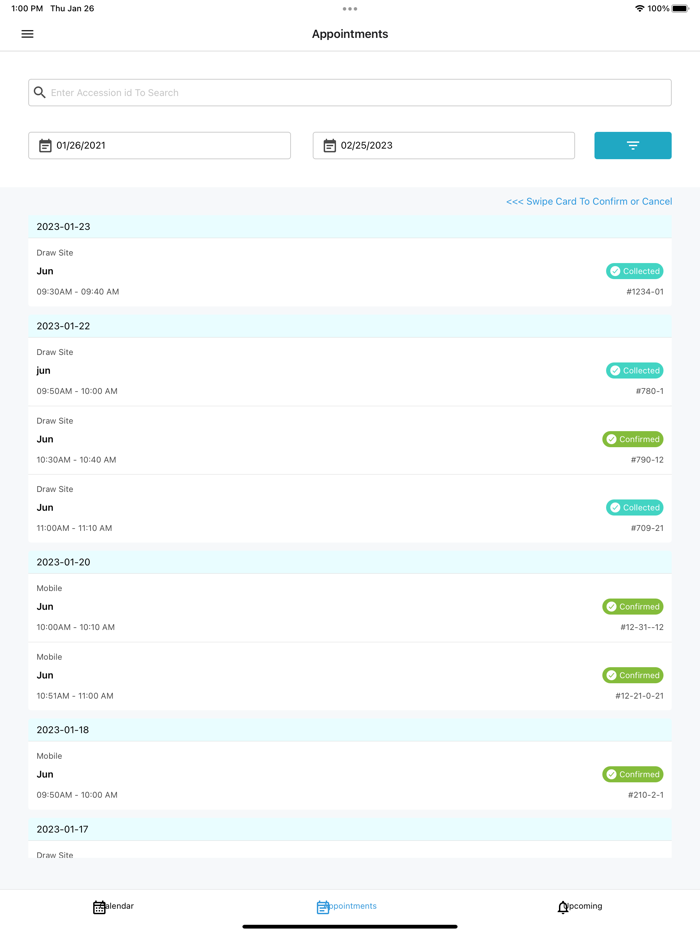Click the Collected badge for #1234-01

point(634,271)
